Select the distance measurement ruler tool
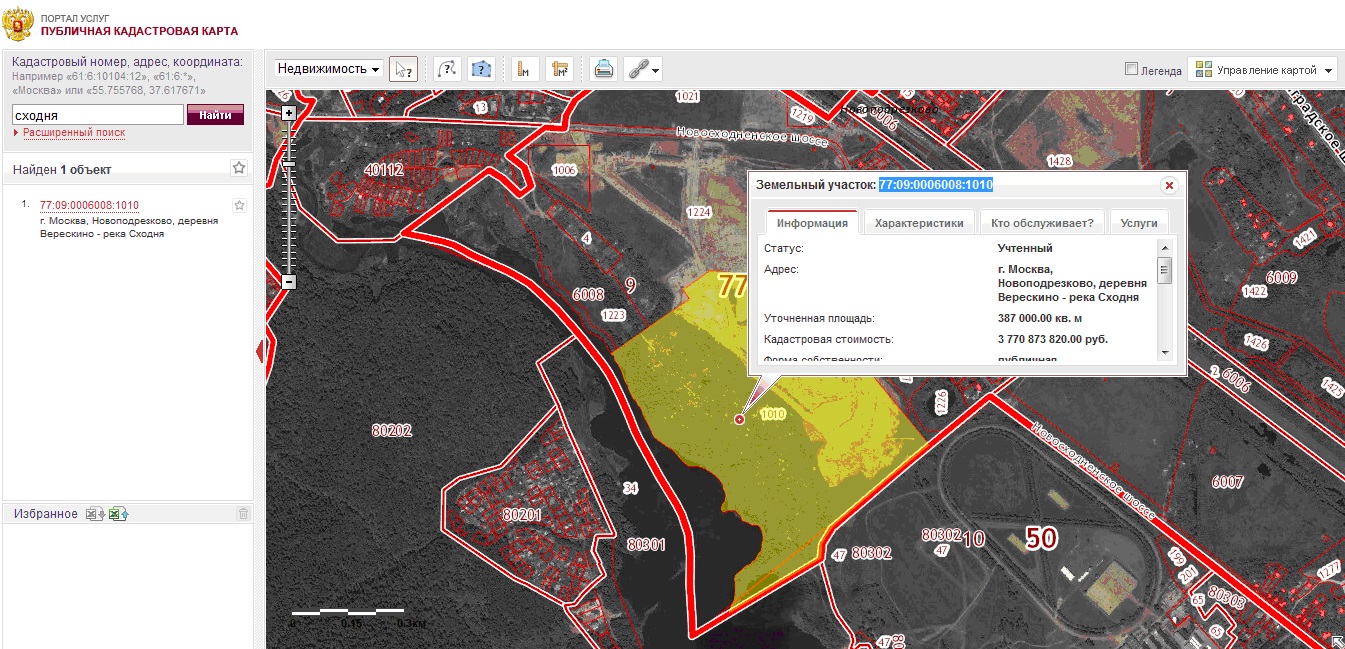Image resolution: width=1345 pixels, height=649 pixels. [x=525, y=69]
